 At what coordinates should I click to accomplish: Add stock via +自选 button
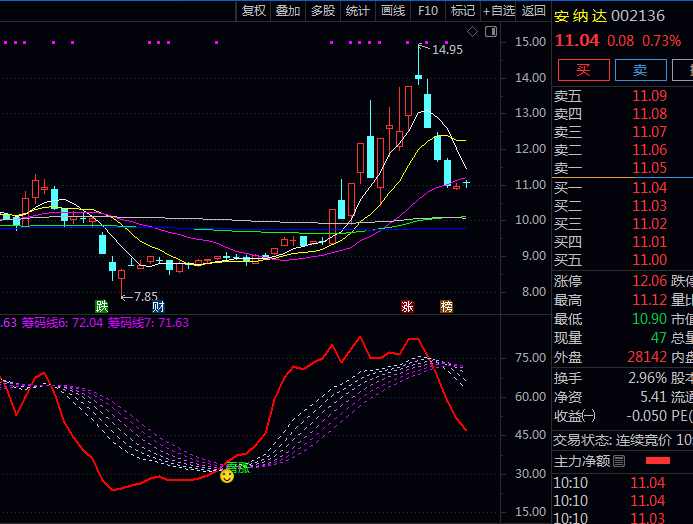[499, 11]
